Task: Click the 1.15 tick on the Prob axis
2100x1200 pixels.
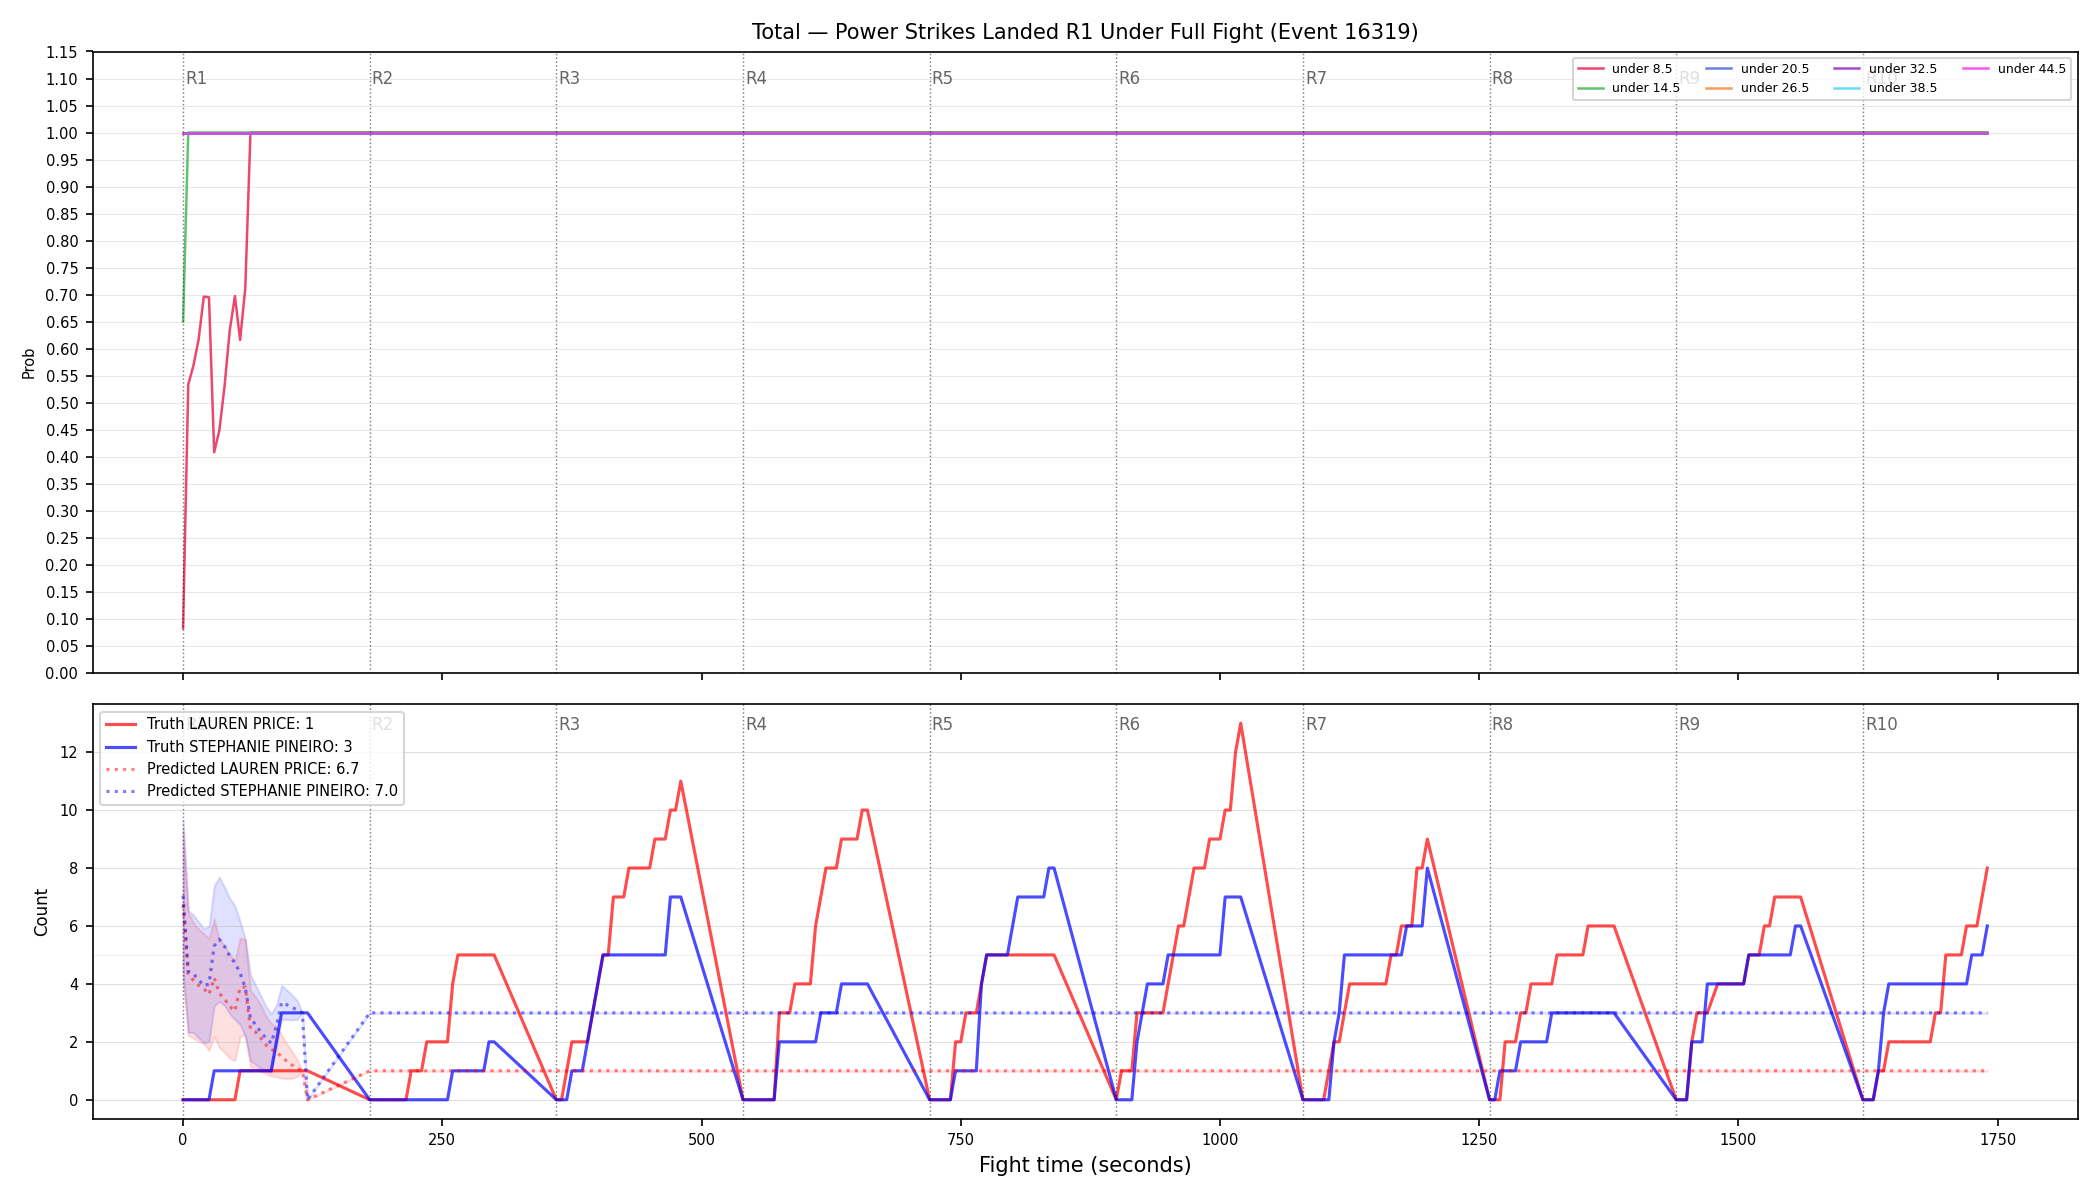Action: [62, 52]
